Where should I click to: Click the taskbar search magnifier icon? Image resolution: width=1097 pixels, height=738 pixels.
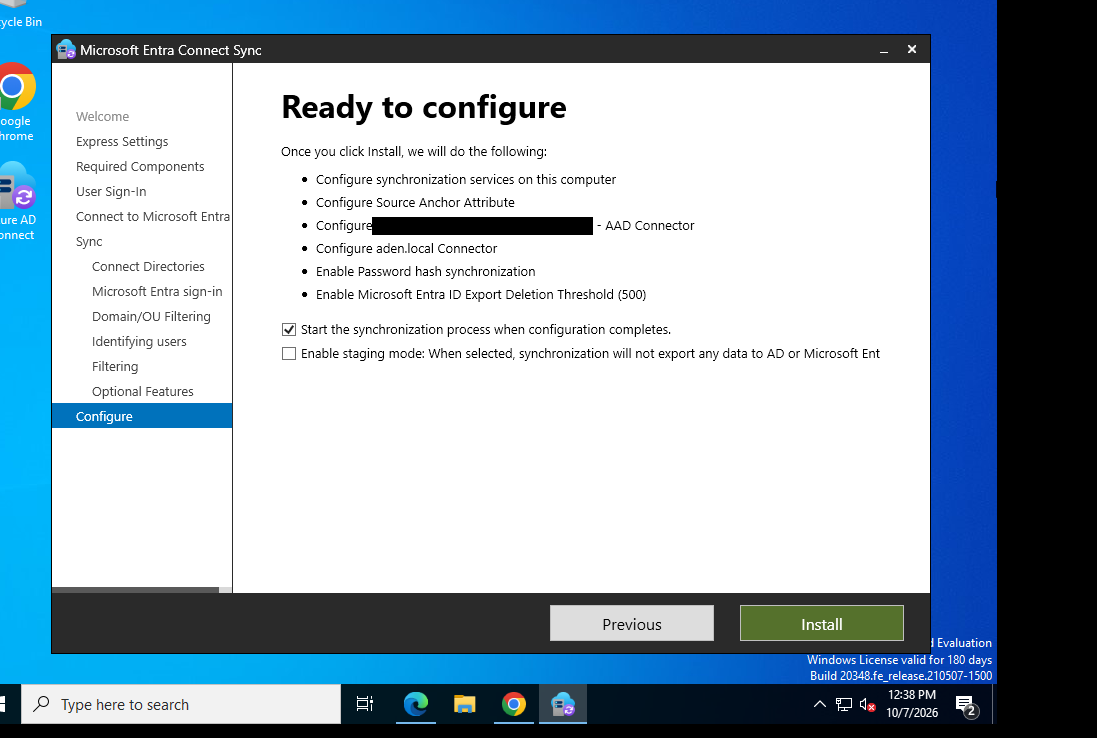coord(42,704)
